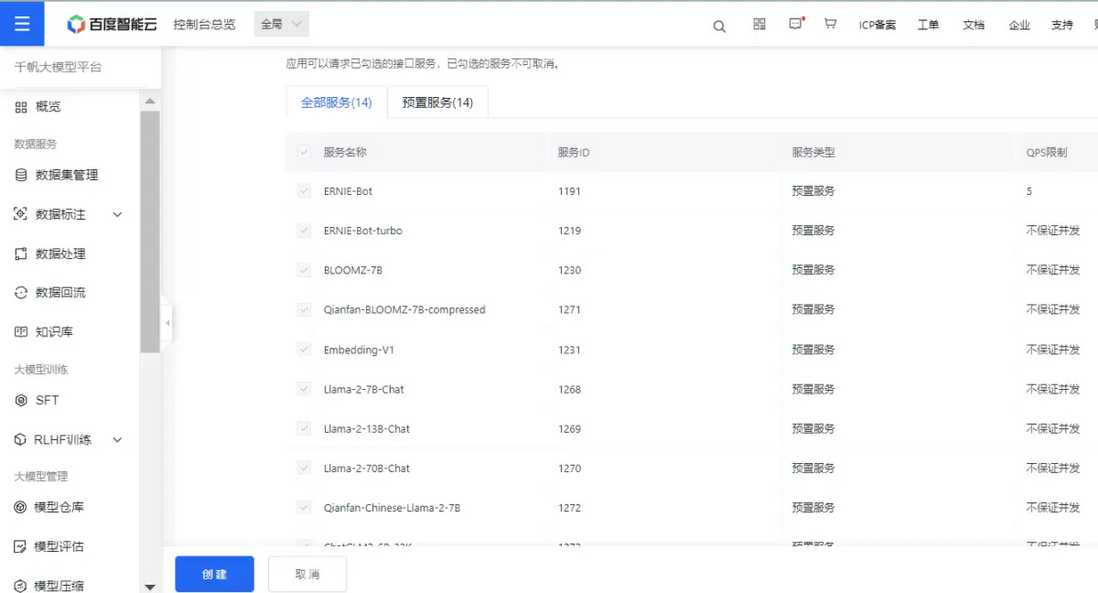Click the QPS value 5 for ERNIE-Bot
1098x593 pixels.
coord(1029,191)
